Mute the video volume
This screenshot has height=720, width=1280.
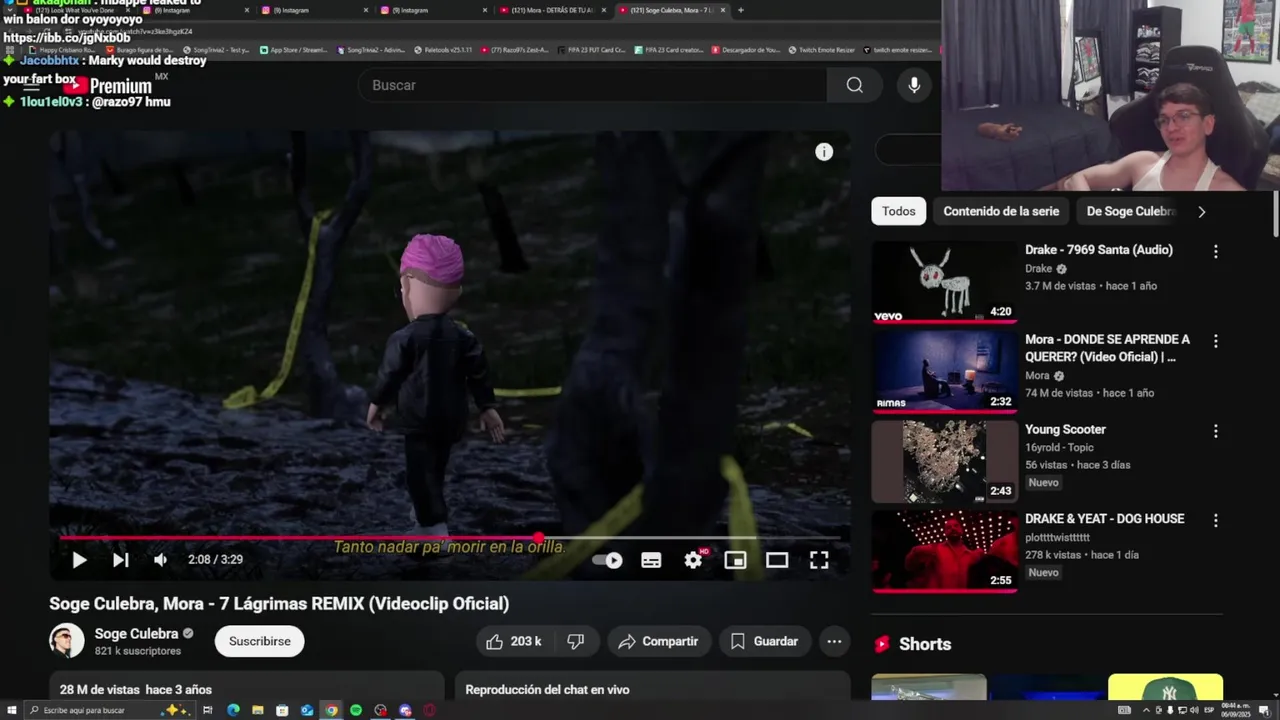(x=160, y=560)
